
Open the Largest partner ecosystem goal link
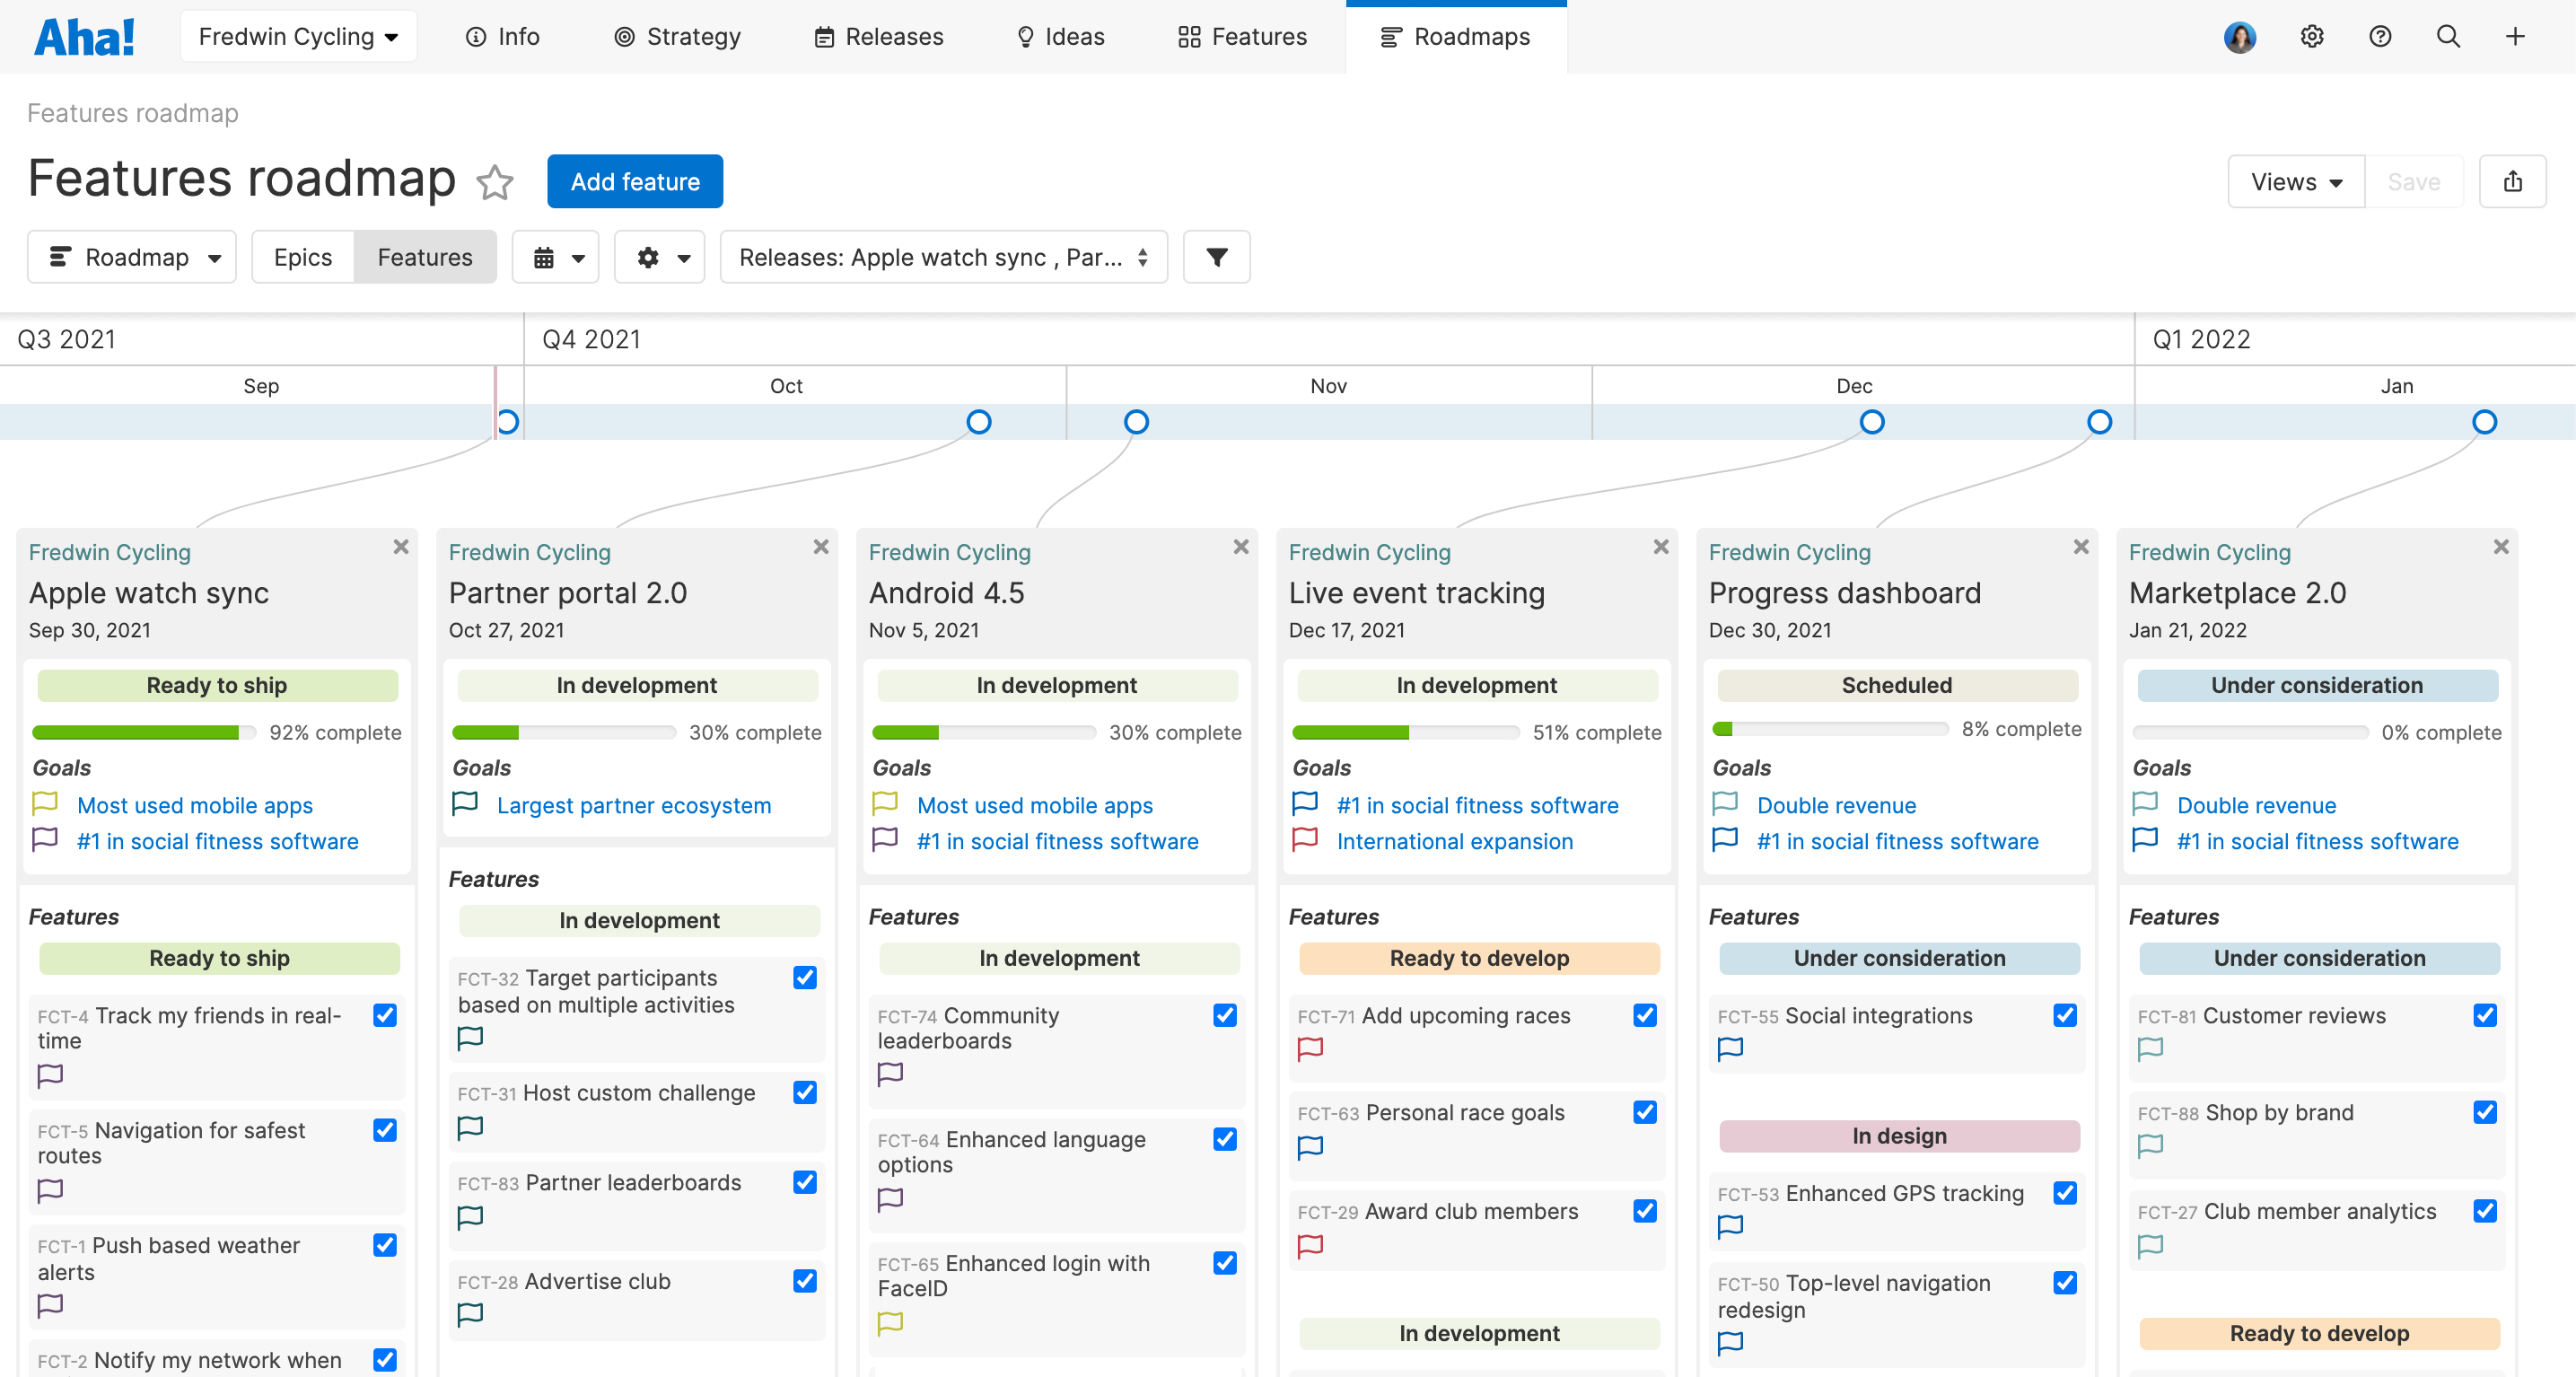[x=634, y=805]
